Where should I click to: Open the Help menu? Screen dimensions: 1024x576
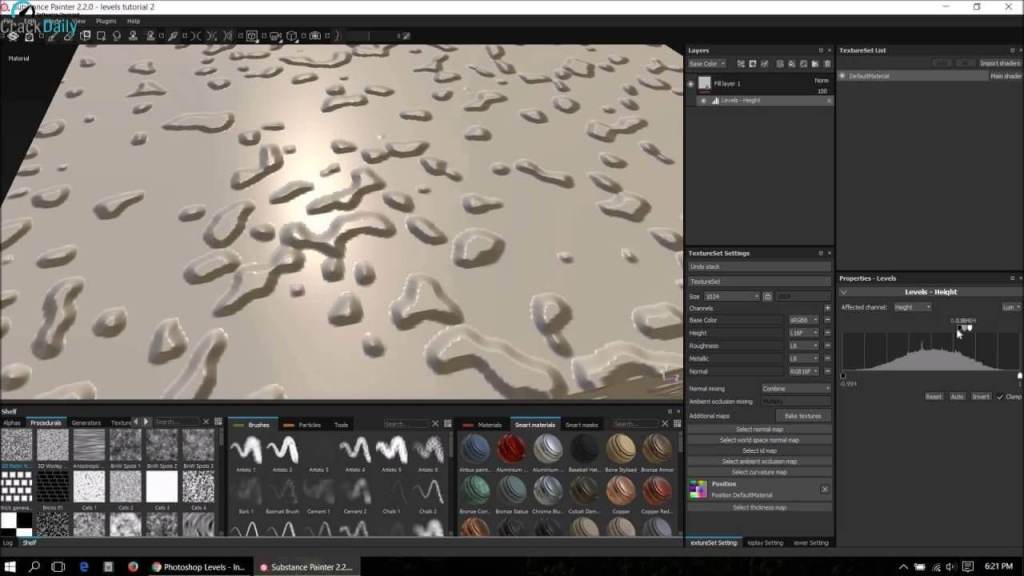133,21
